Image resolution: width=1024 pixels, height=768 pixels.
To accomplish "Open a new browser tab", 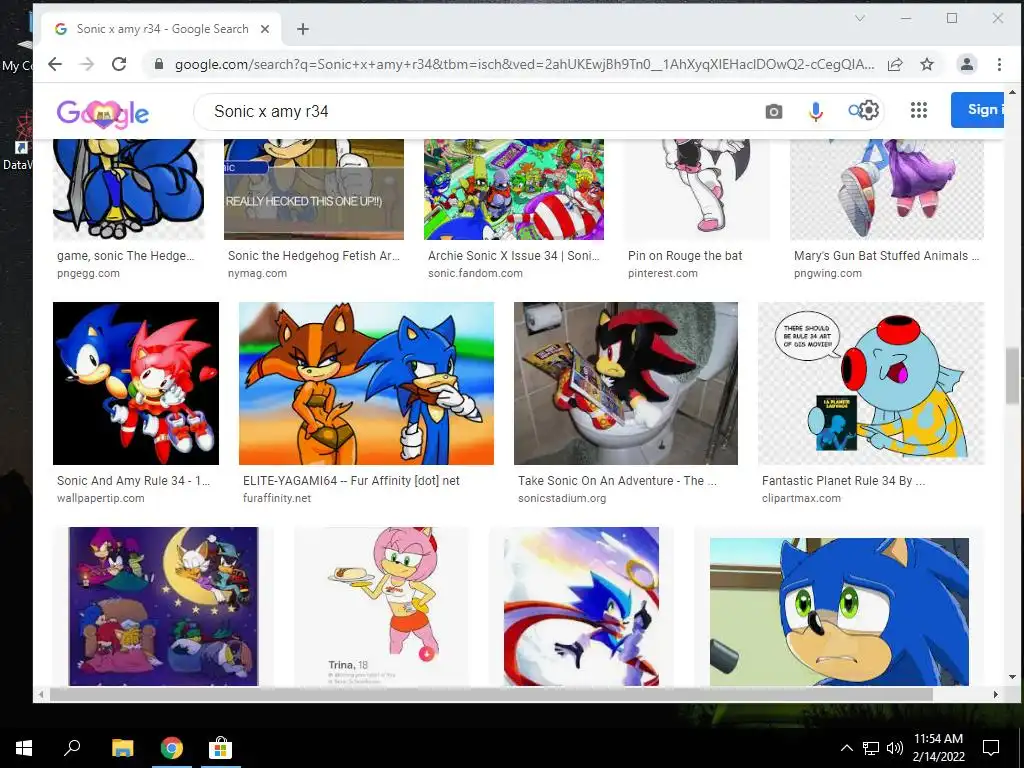I will pyautogui.click(x=302, y=29).
